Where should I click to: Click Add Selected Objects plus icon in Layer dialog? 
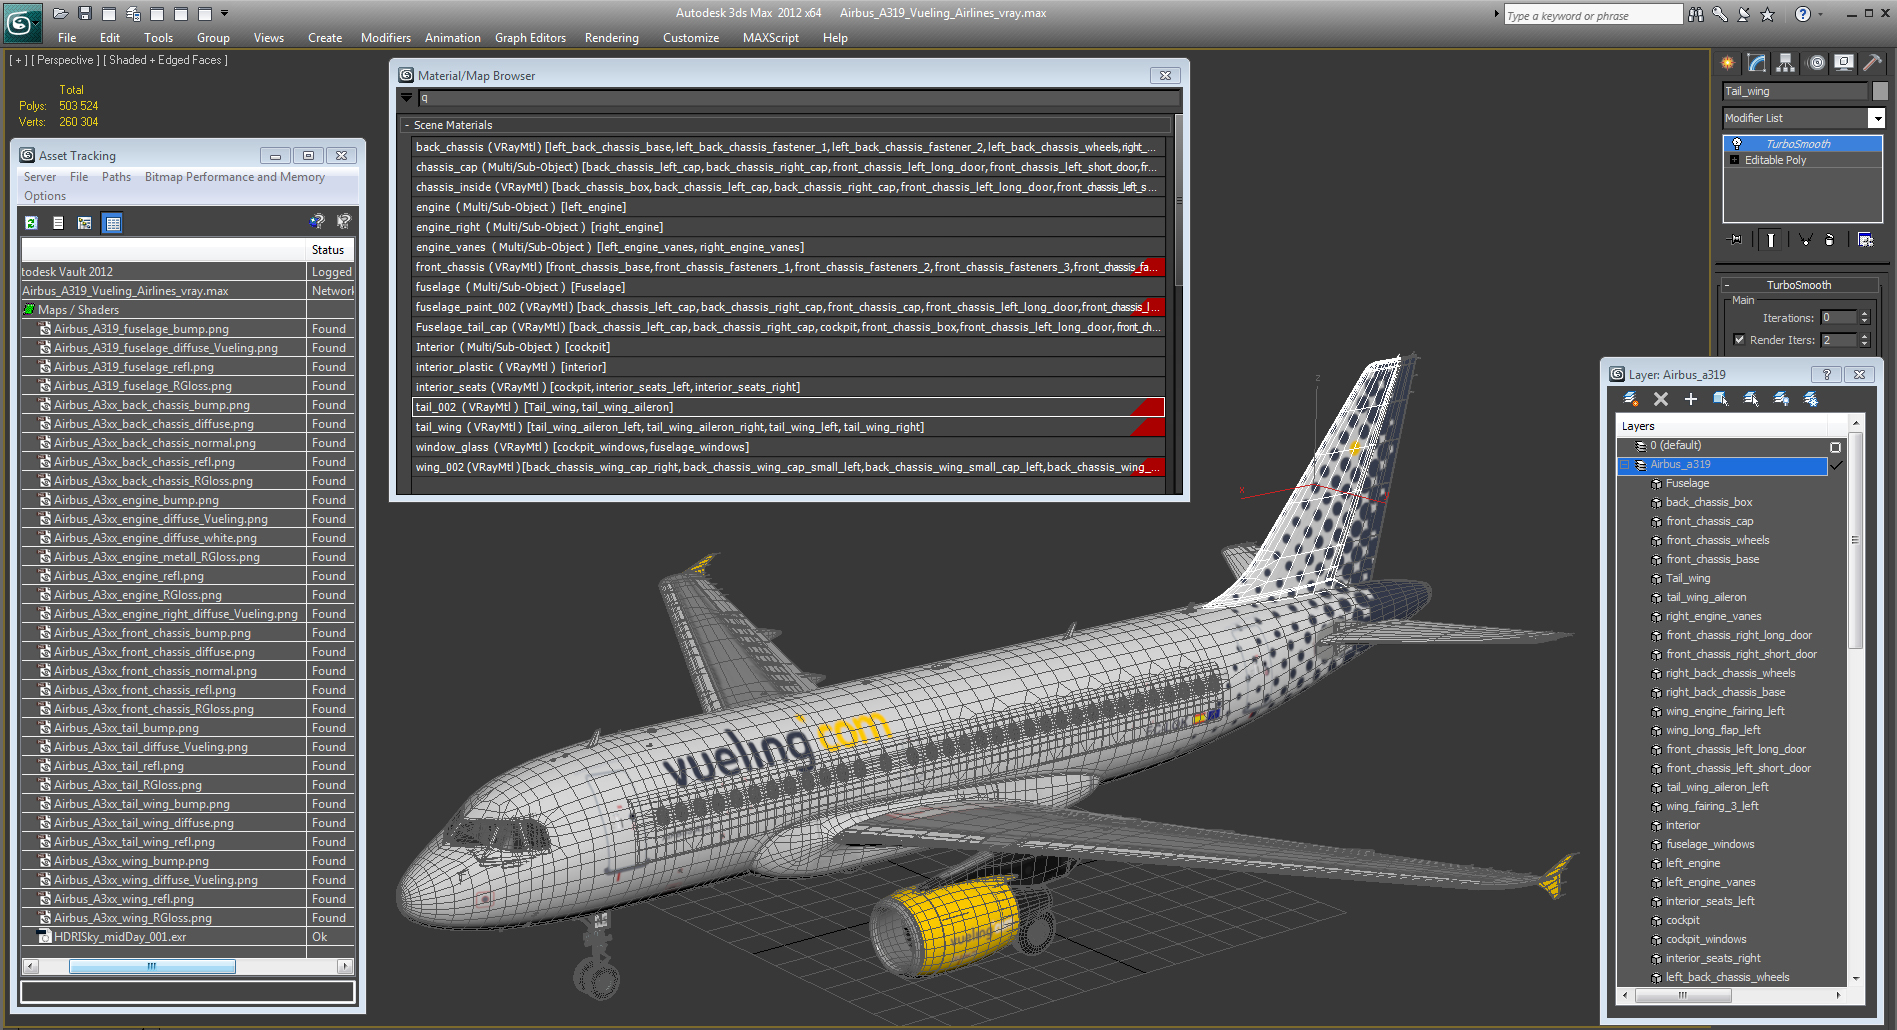(1691, 399)
